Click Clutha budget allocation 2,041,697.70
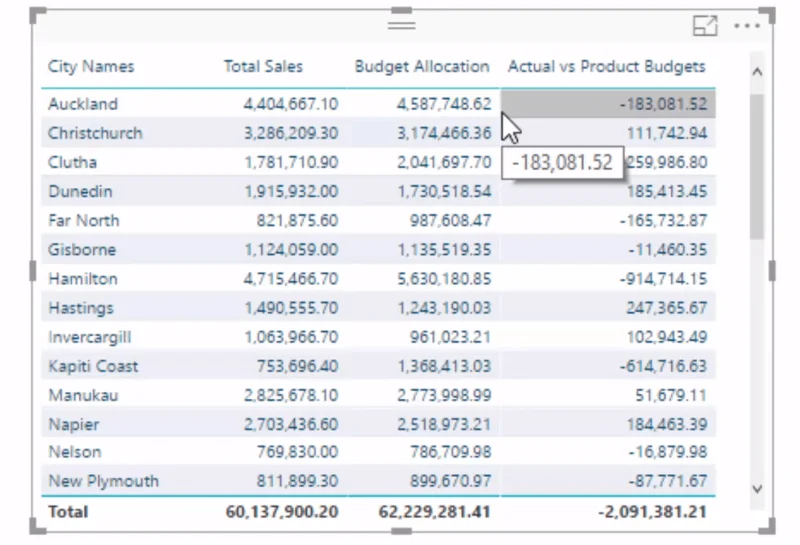Viewport: 800px width, 545px height. pyautogui.click(x=444, y=162)
